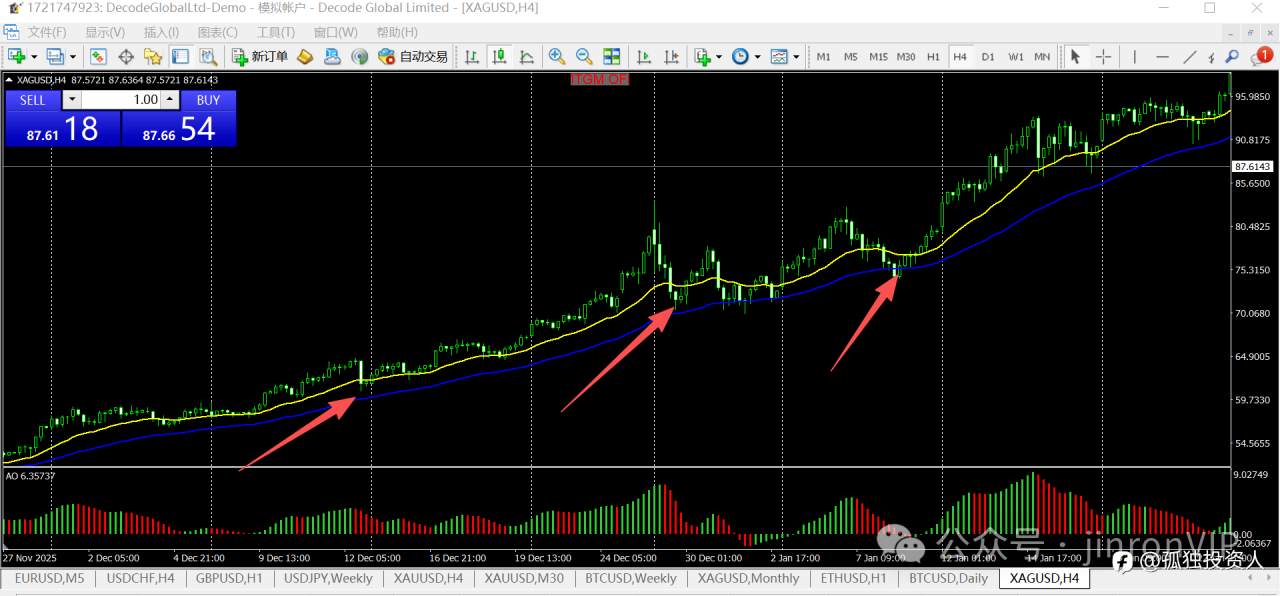Increase trade volume with up arrow
Image resolution: width=1280 pixels, height=596 pixels.
pyautogui.click(x=170, y=100)
